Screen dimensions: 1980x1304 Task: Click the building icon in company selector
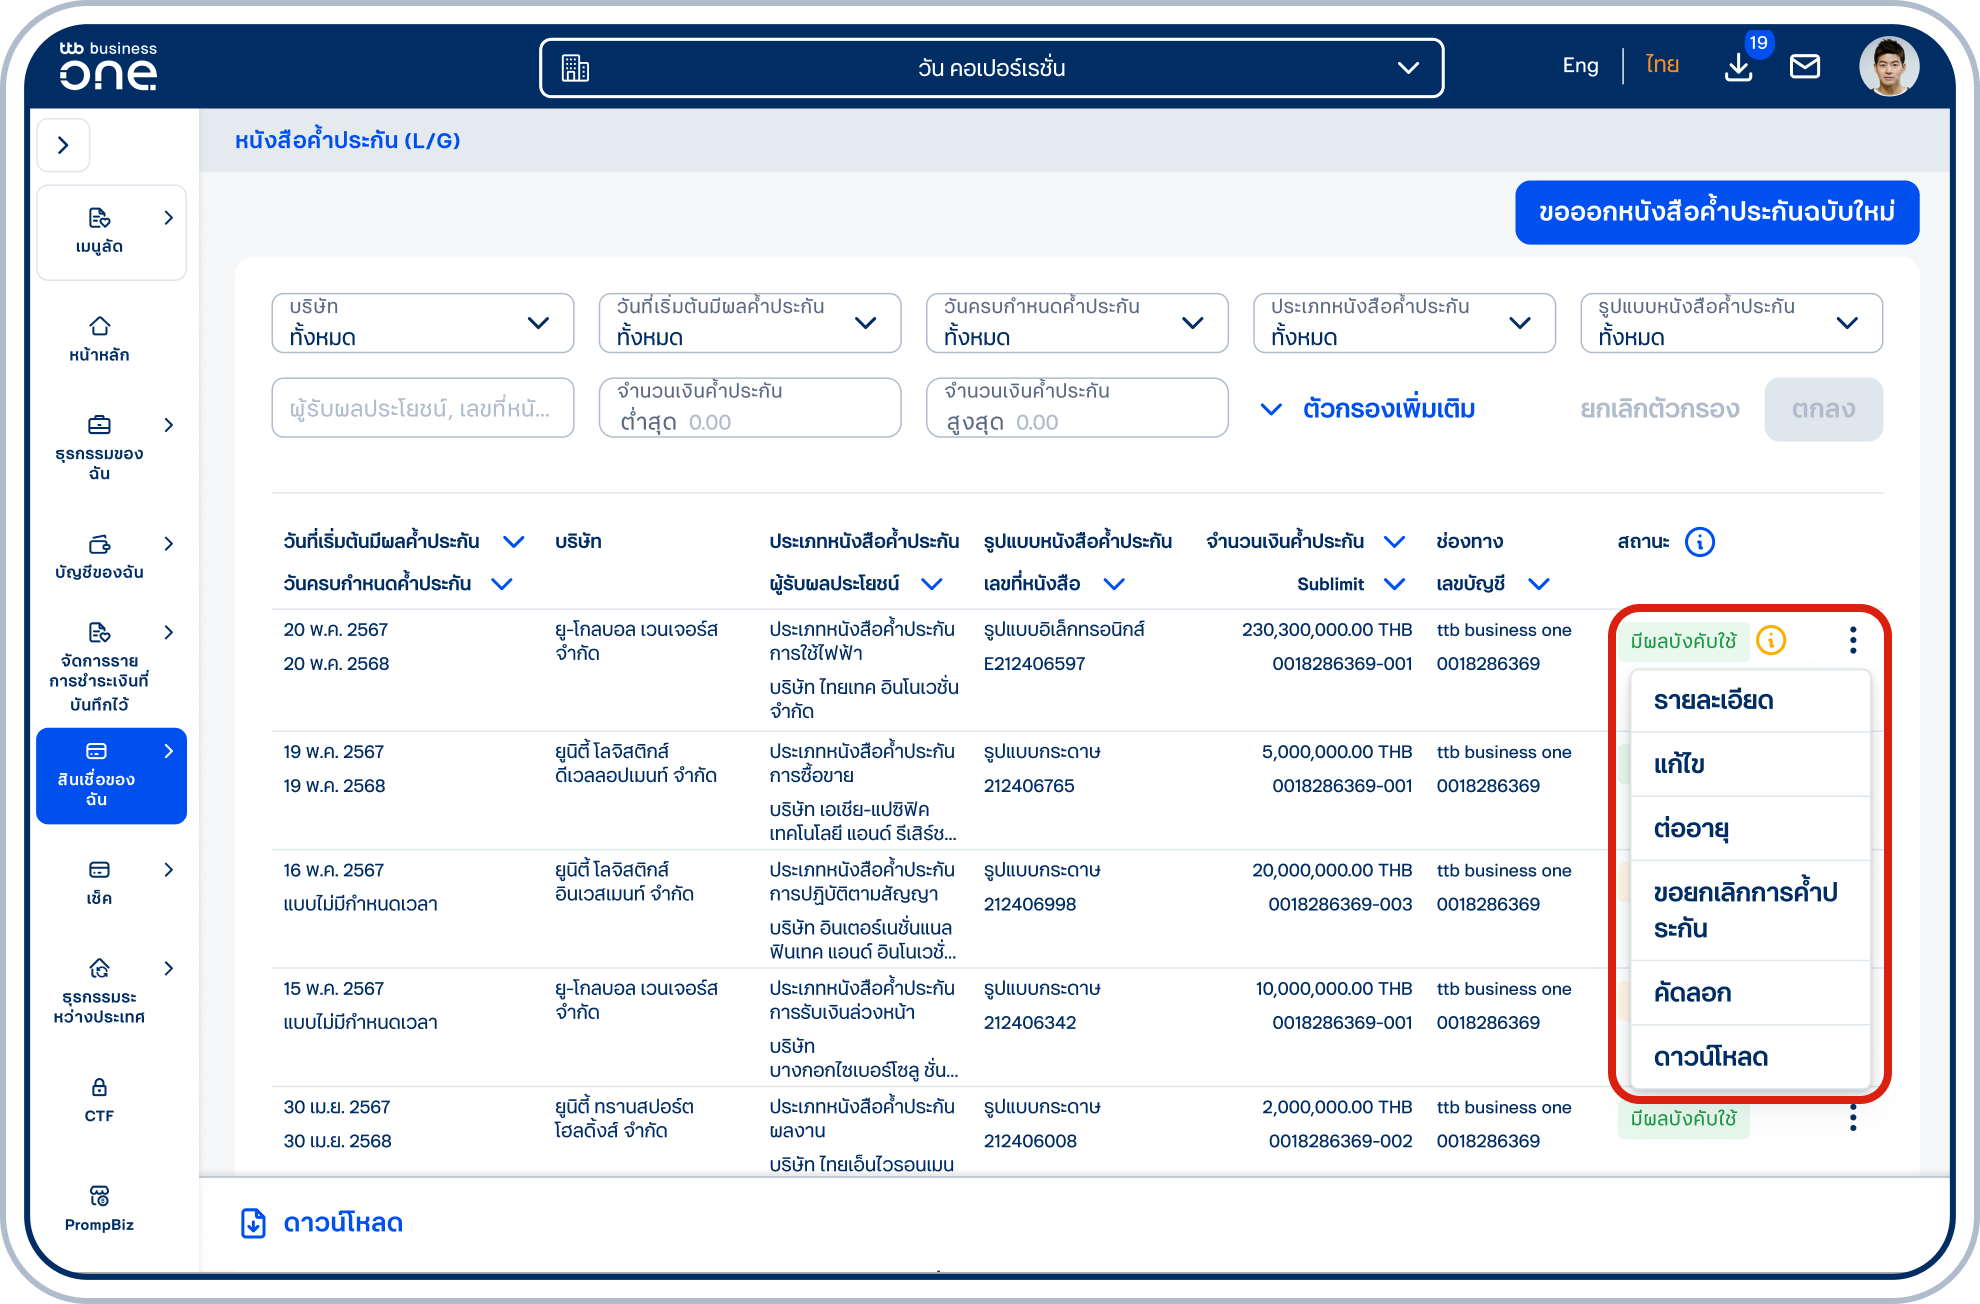click(x=575, y=68)
